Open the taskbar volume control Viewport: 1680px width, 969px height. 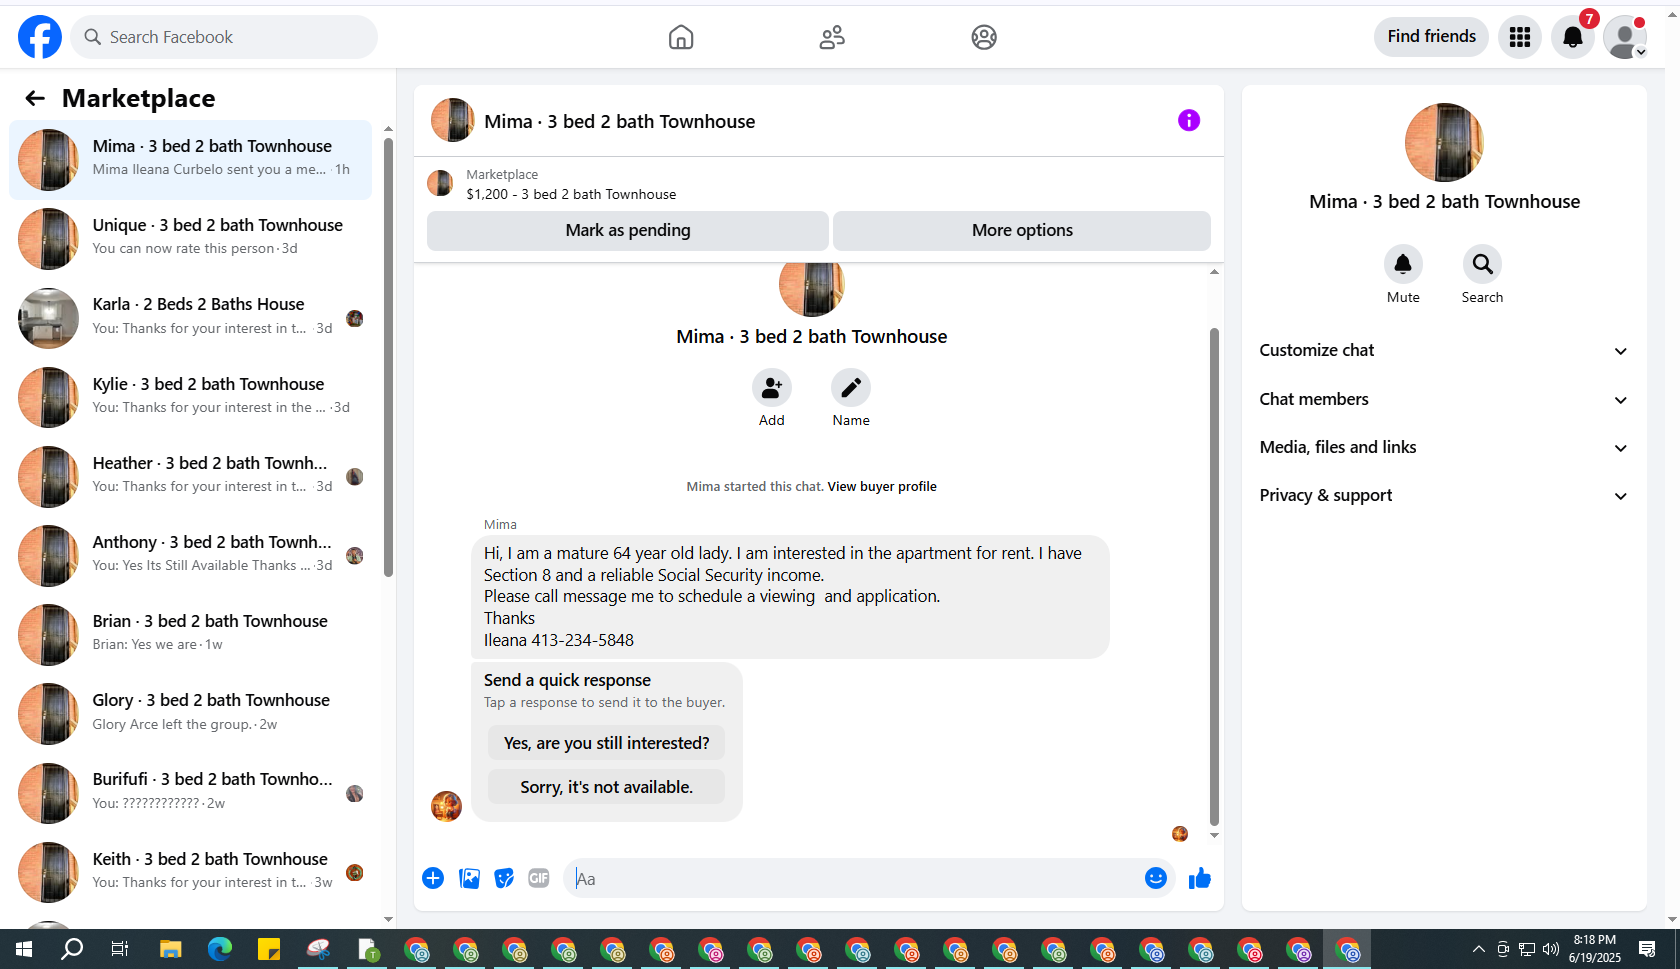coord(1551,949)
